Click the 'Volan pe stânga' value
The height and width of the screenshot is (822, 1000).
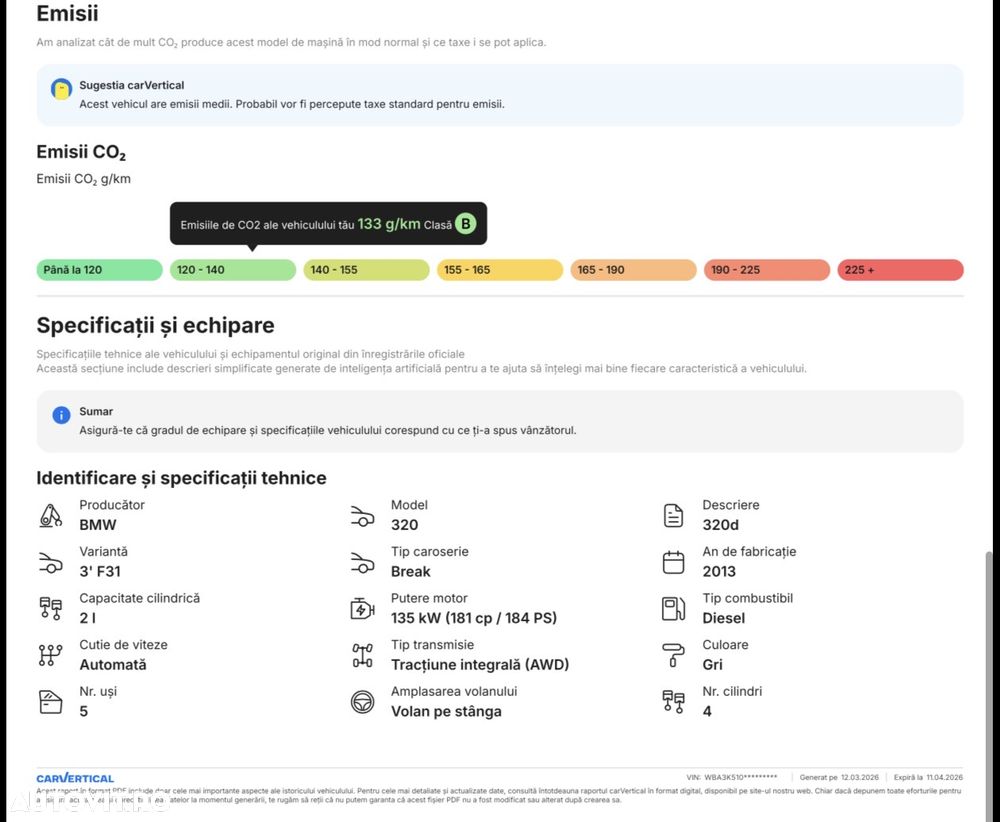446,711
